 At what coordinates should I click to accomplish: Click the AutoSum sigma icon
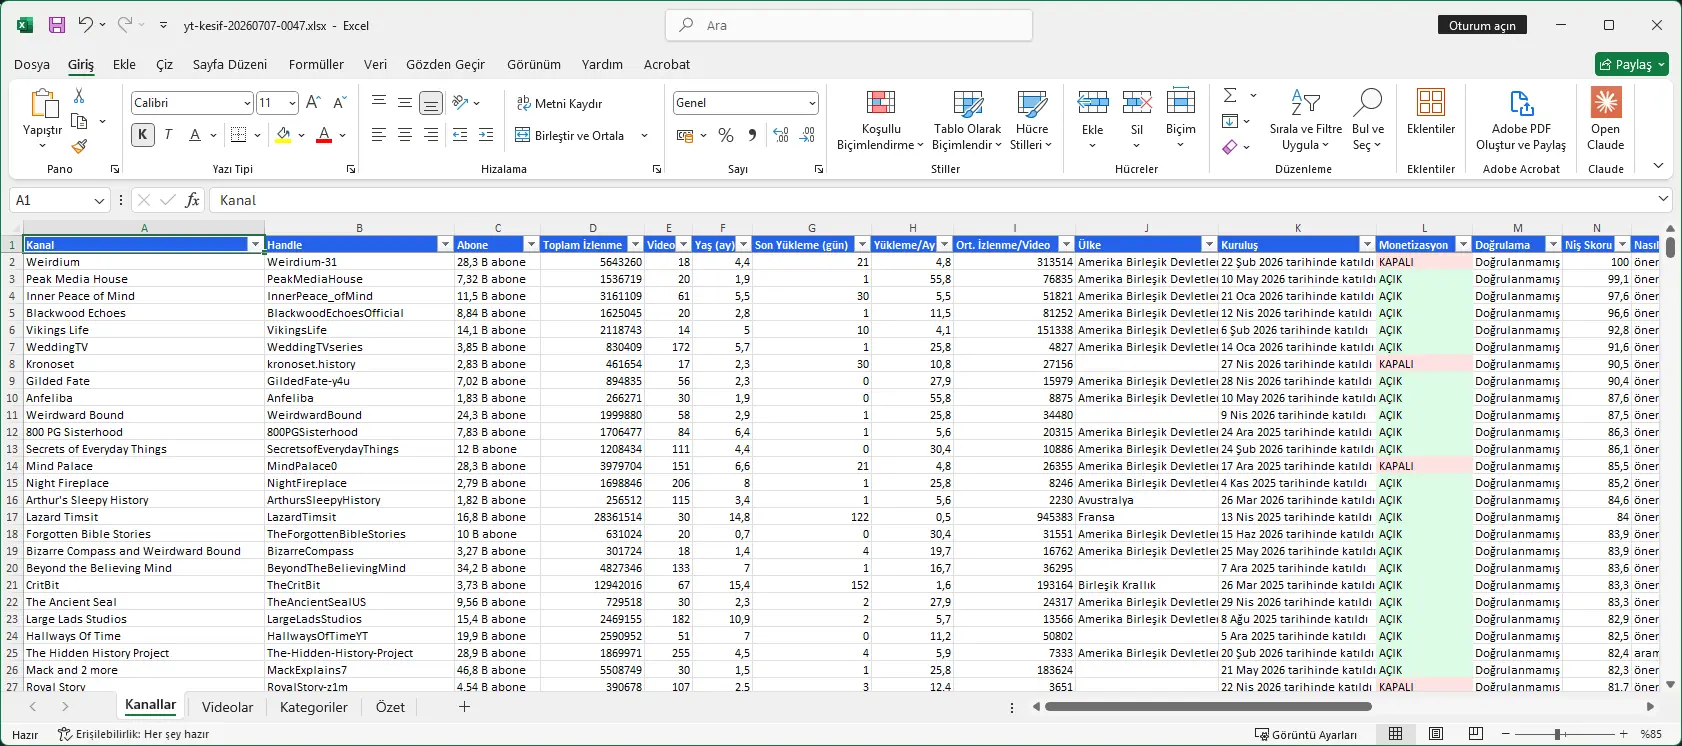pos(1230,95)
